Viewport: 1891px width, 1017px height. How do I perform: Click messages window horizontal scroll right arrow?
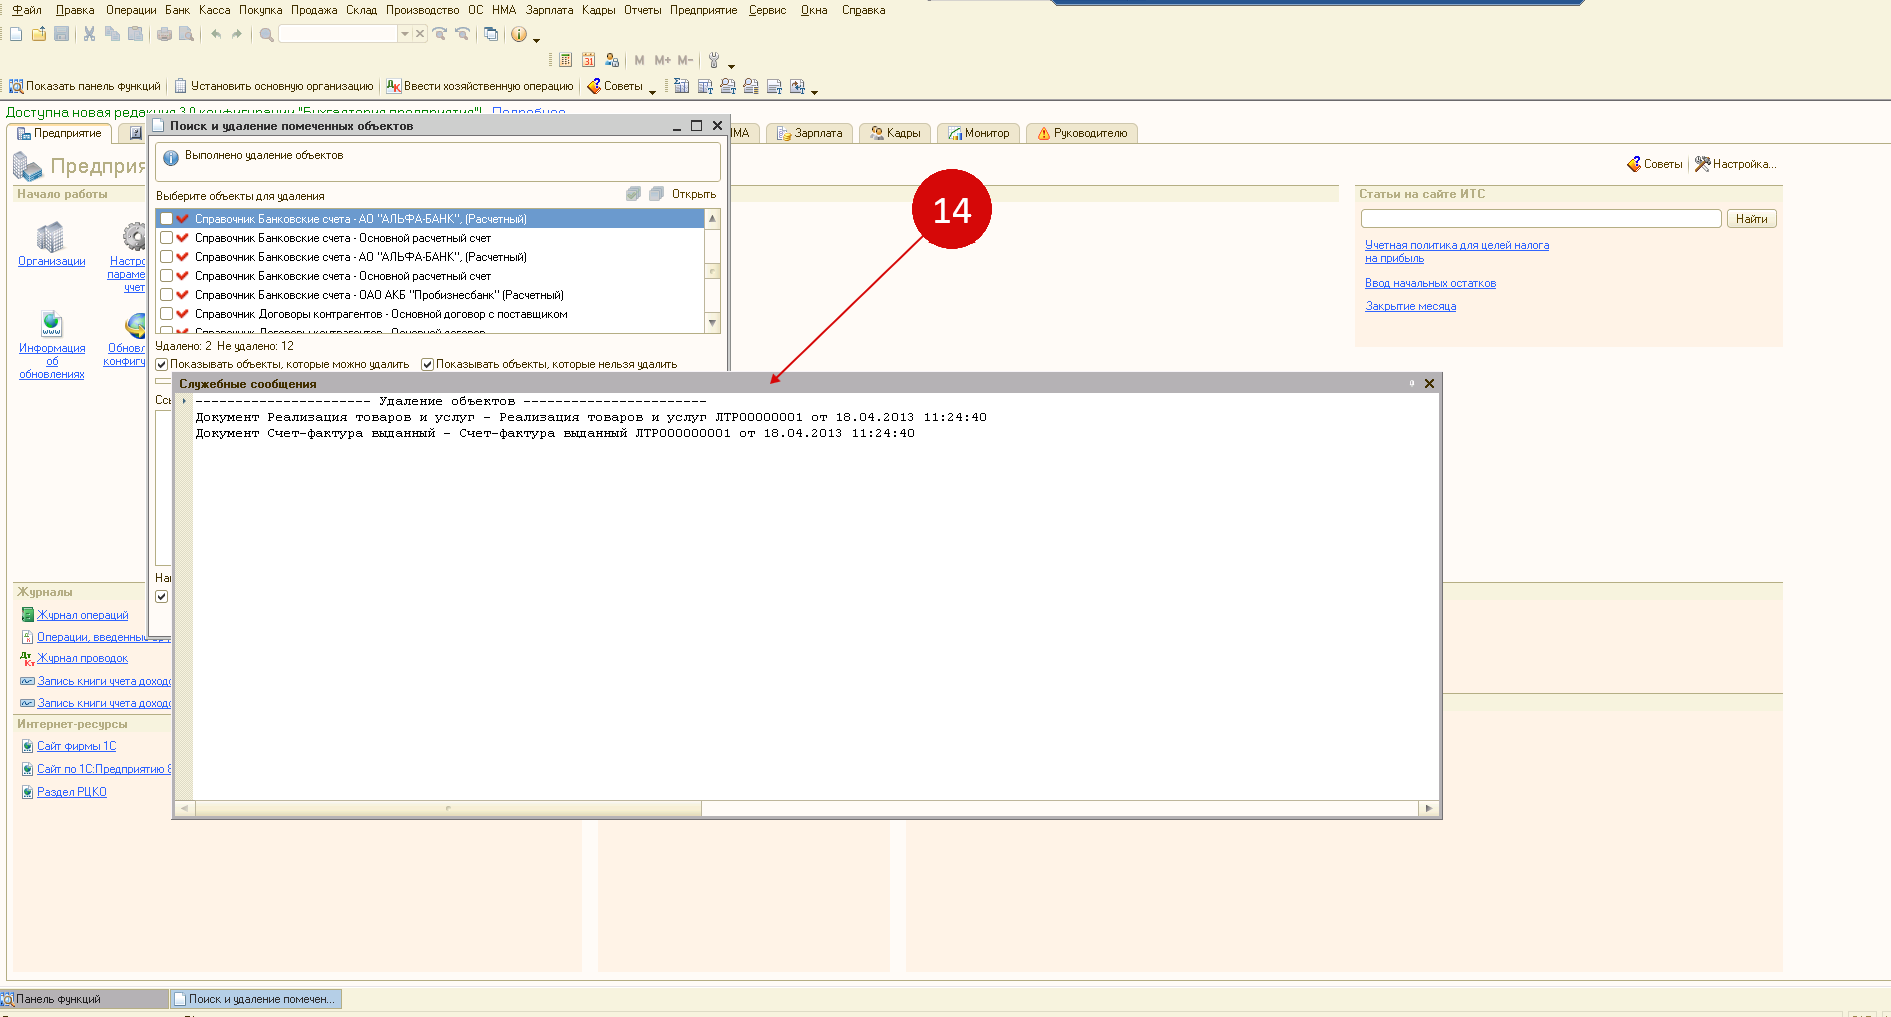tap(1429, 808)
